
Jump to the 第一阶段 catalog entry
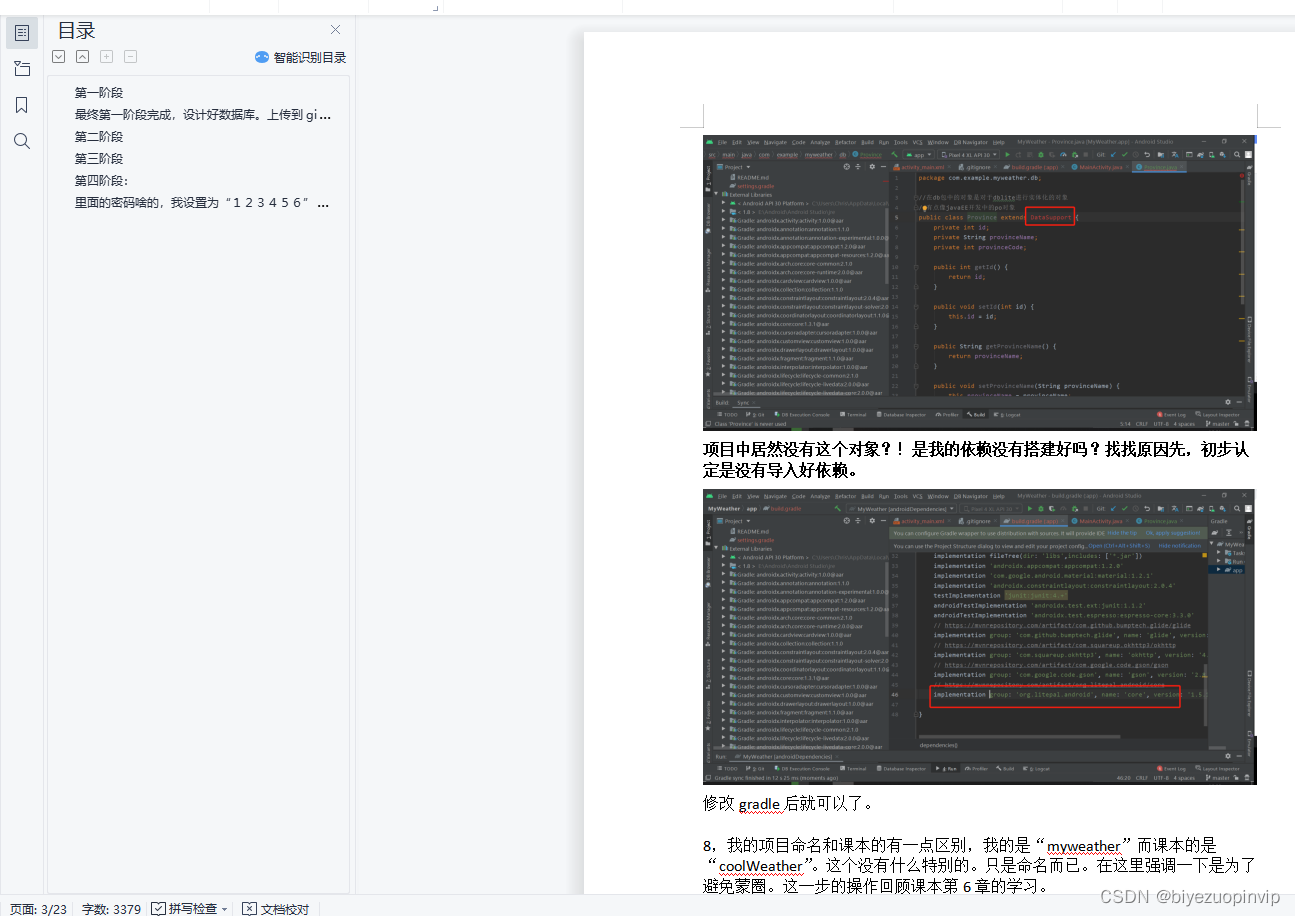98,91
